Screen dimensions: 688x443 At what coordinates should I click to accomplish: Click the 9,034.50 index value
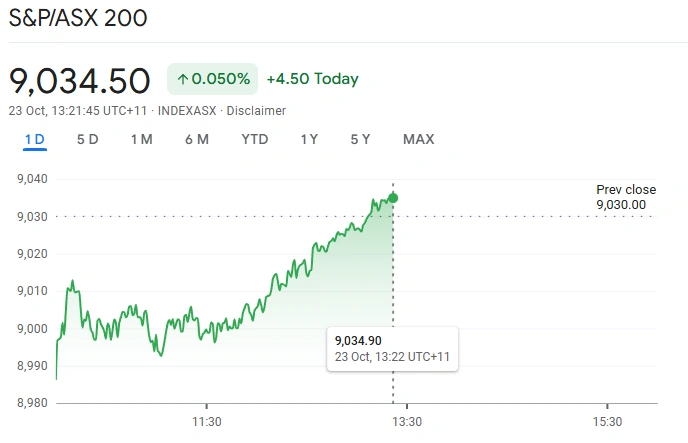point(80,80)
